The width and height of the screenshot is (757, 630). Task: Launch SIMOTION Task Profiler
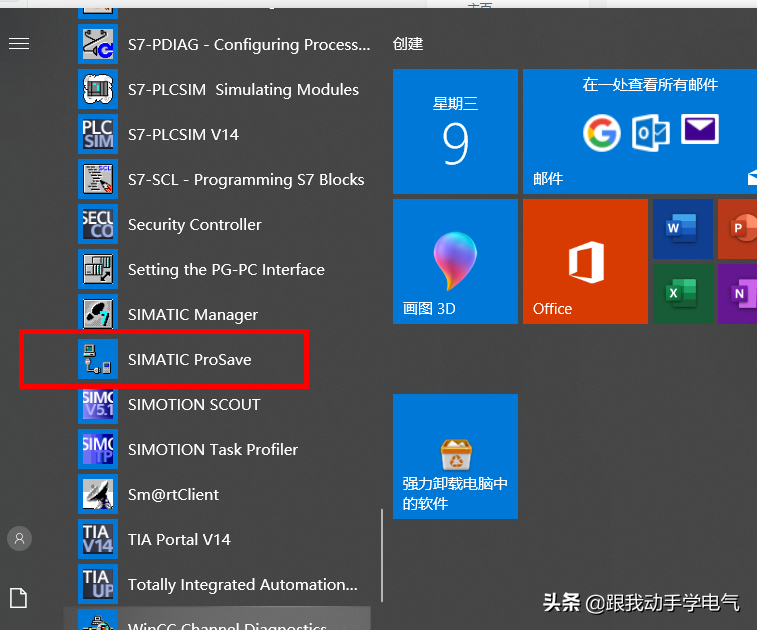[x=212, y=450]
